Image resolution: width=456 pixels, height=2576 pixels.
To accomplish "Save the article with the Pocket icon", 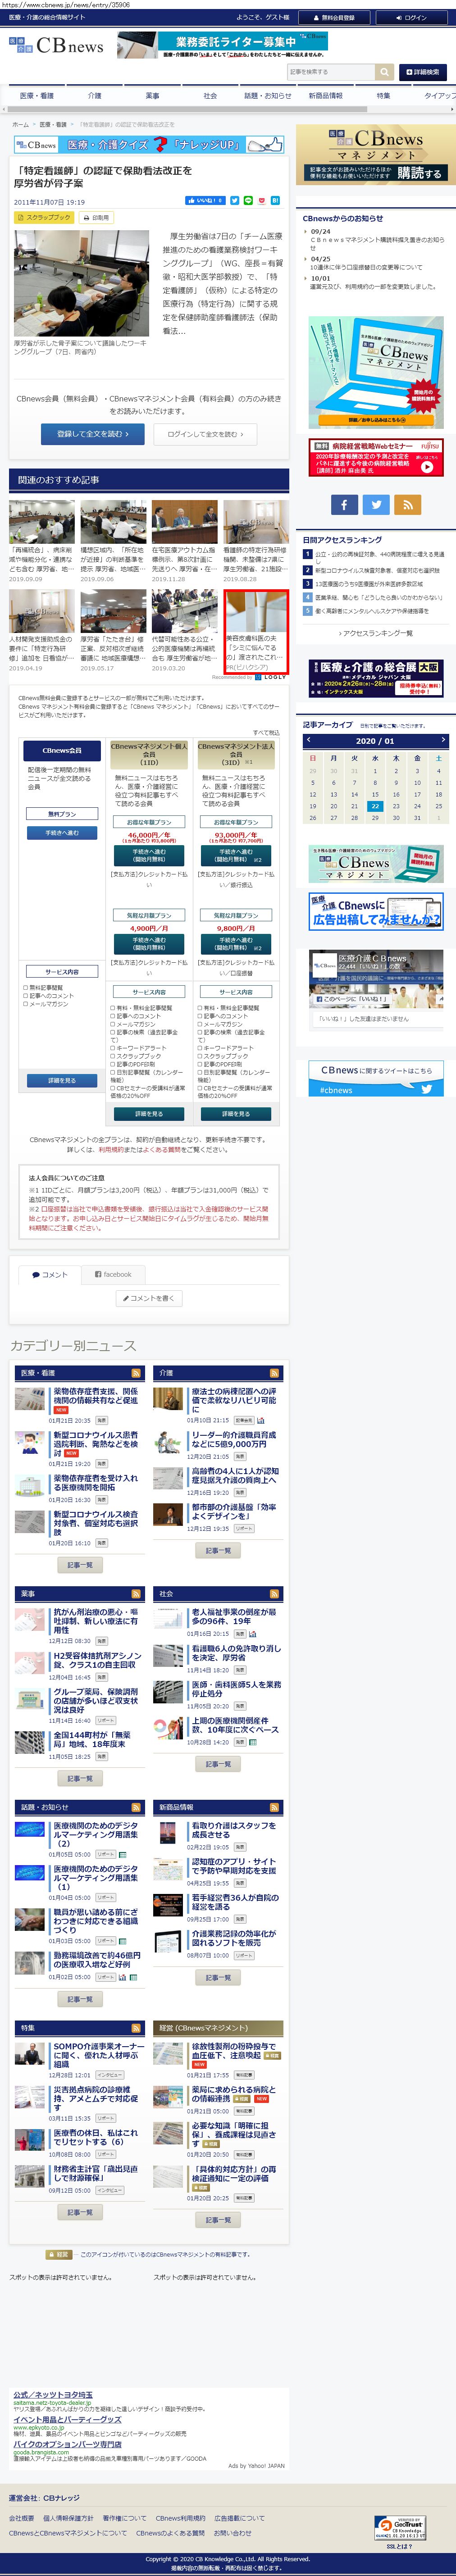I will point(261,201).
